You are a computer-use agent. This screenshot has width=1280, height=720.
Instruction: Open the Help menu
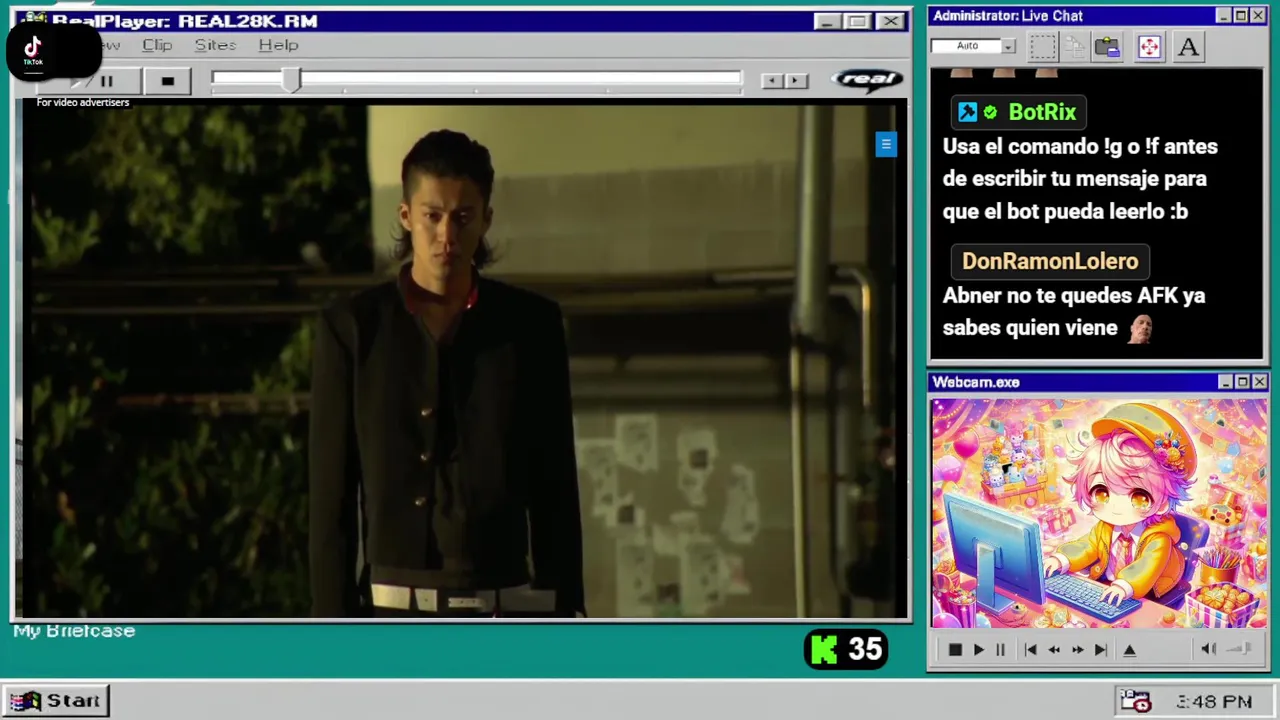pos(278,45)
